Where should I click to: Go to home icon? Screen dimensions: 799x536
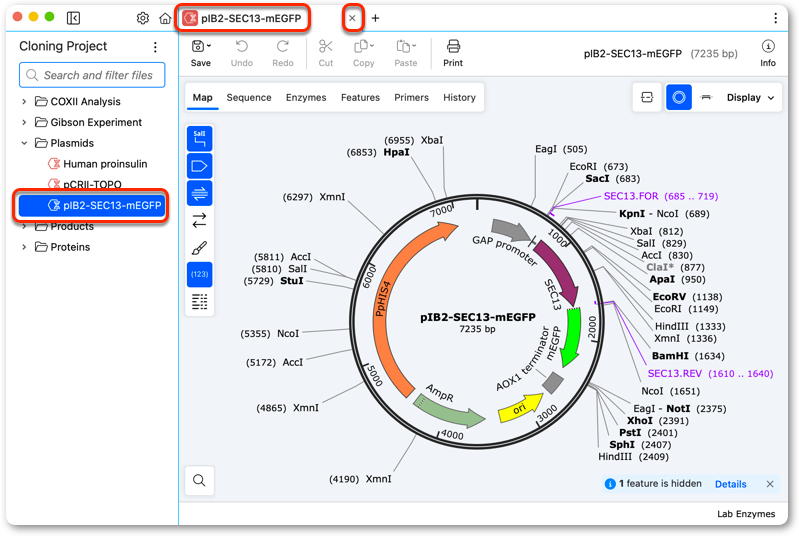[165, 18]
